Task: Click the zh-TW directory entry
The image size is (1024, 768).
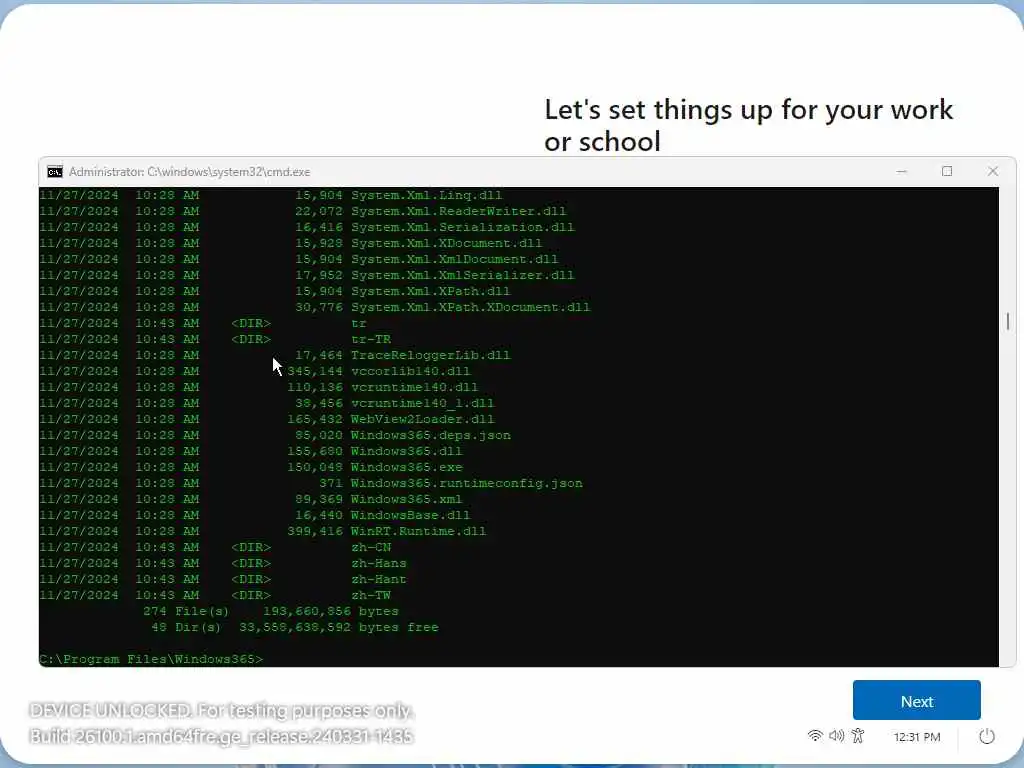Action: pyautogui.click(x=371, y=595)
